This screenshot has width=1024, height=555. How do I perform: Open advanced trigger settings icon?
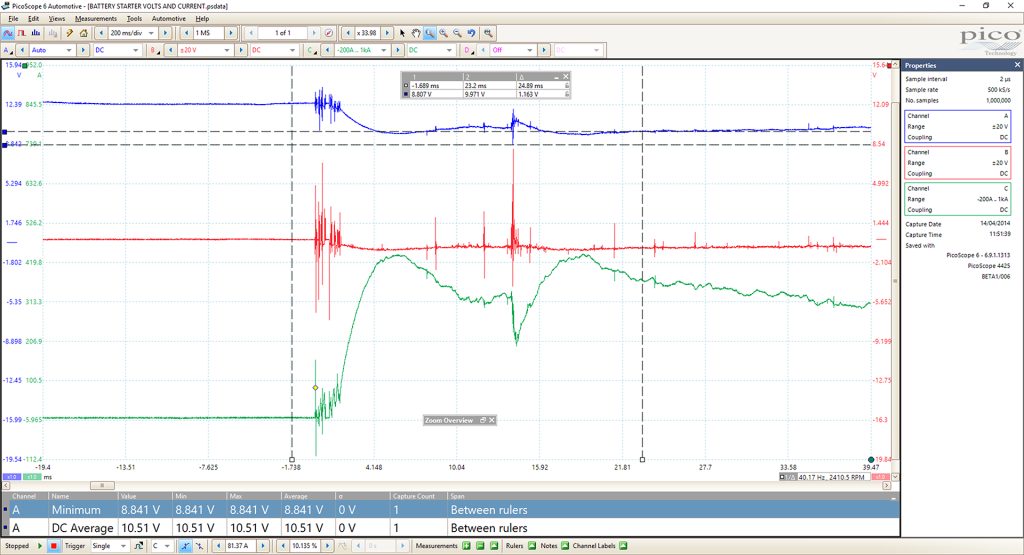[x=138, y=546]
